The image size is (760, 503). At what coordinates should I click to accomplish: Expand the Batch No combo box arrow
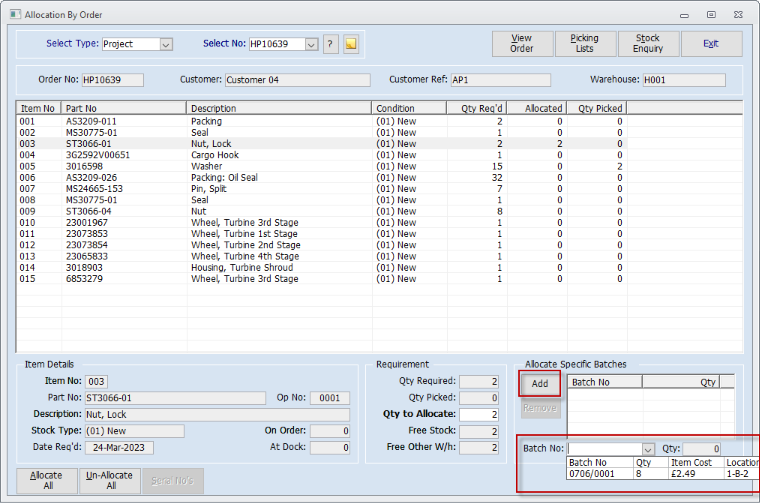(648, 449)
